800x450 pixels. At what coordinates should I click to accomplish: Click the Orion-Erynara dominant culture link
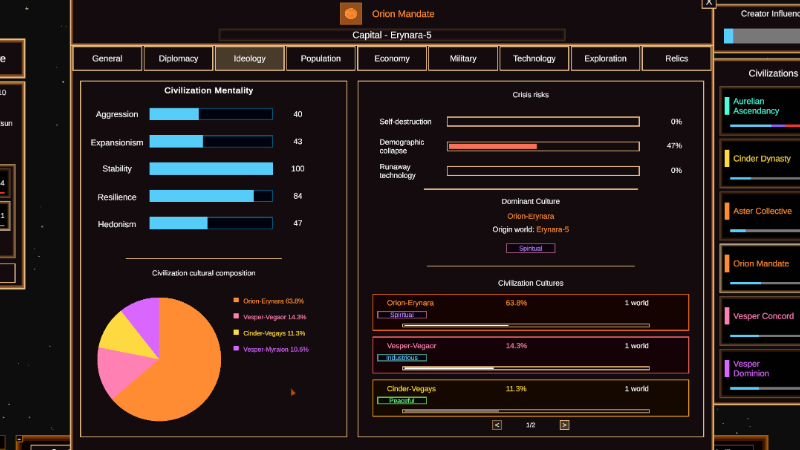tap(531, 216)
